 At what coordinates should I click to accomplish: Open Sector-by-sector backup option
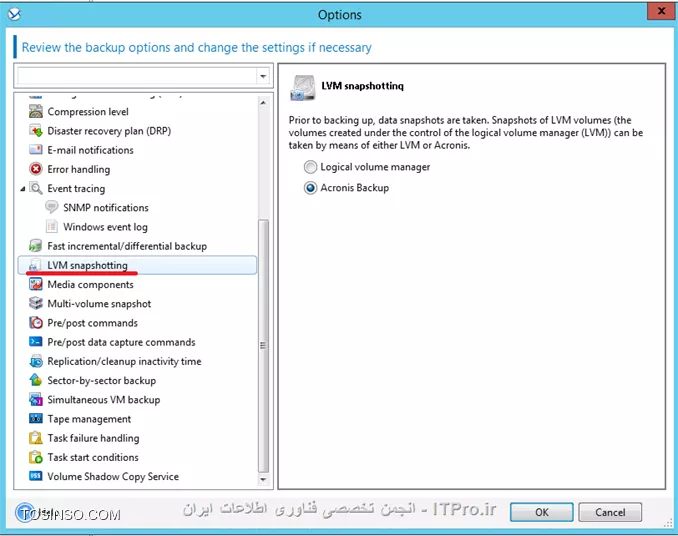click(x=102, y=381)
